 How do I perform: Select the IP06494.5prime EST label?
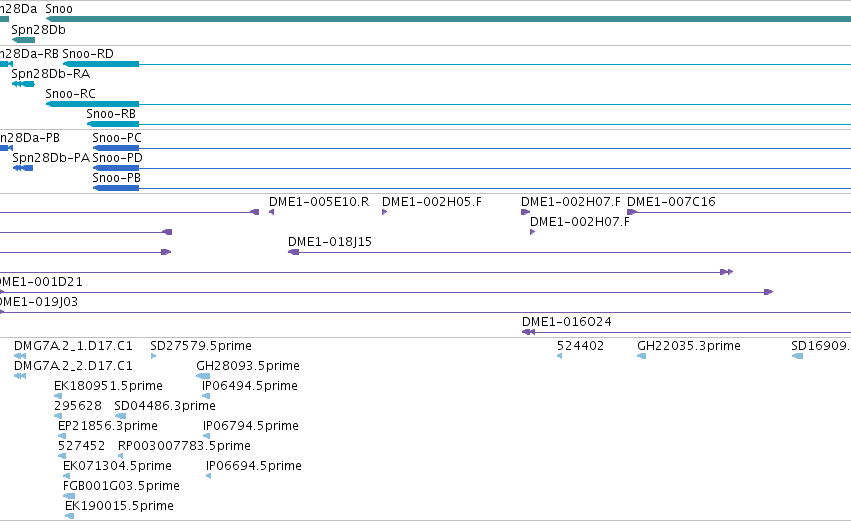pyautogui.click(x=250, y=386)
